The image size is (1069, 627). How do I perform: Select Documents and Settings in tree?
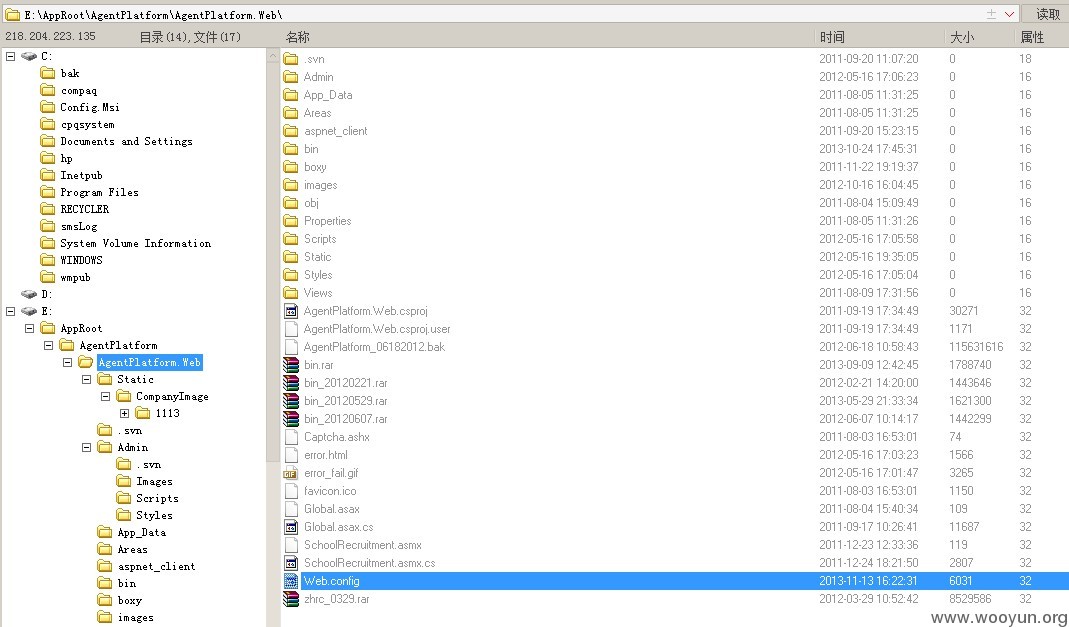pyautogui.click(x=126, y=141)
